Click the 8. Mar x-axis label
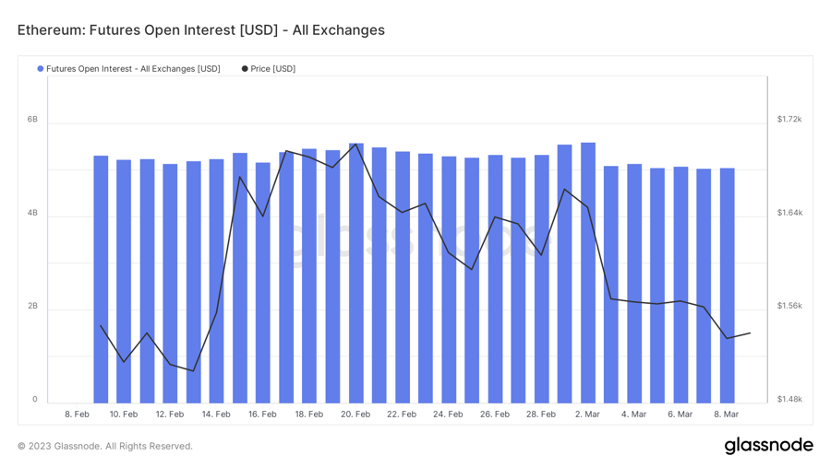The image size is (832, 468). pyautogui.click(x=726, y=414)
